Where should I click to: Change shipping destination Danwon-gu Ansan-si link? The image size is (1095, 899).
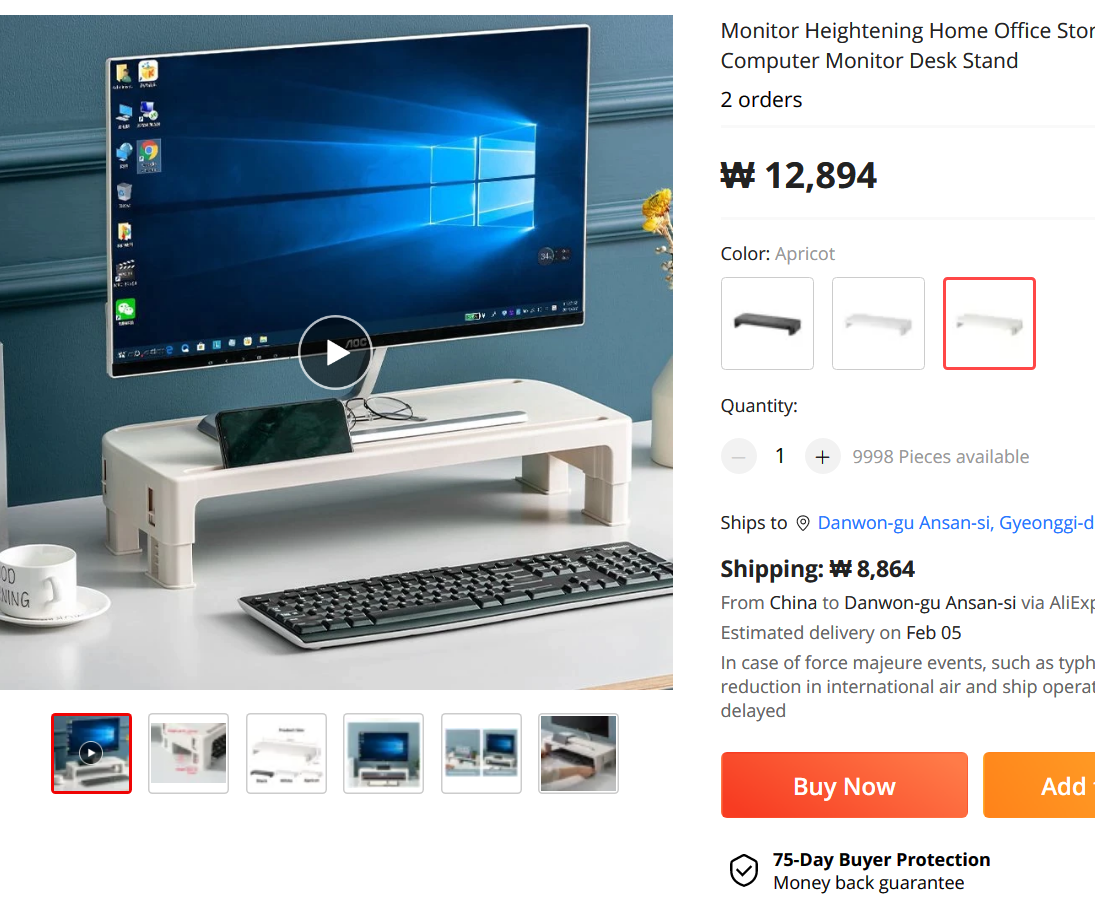[x=956, y=523]
